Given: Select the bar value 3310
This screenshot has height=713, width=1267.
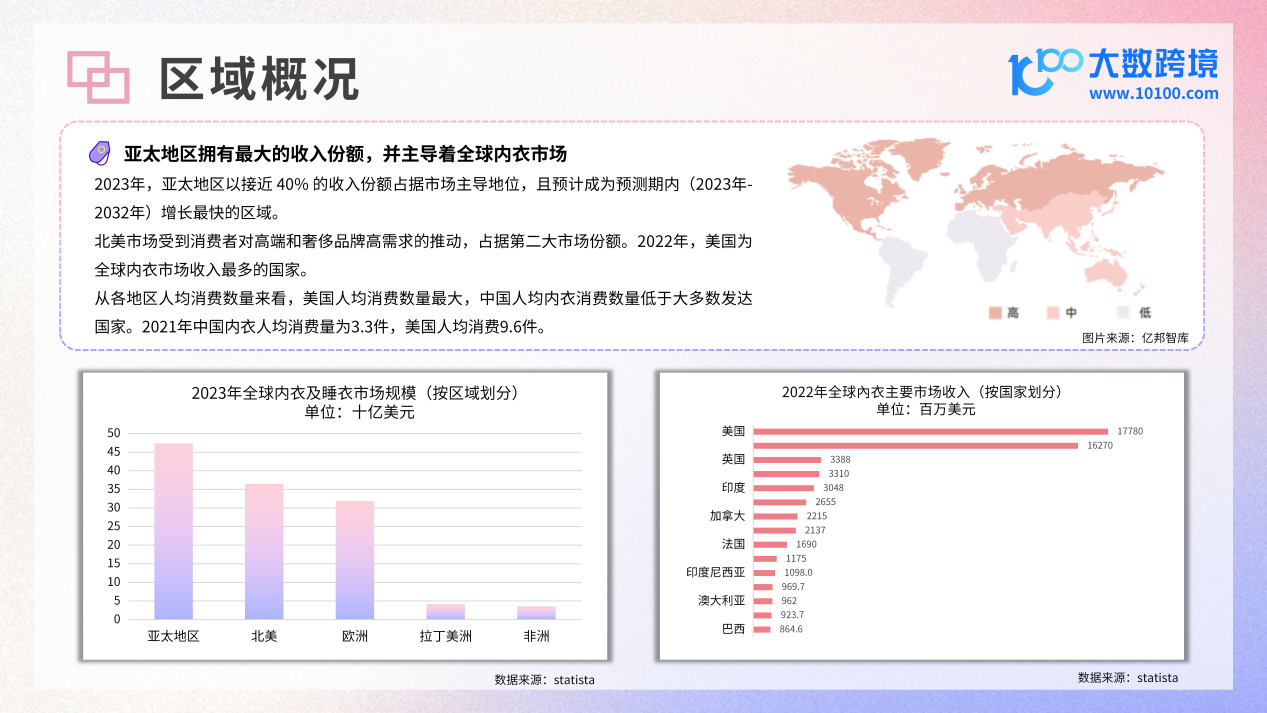Looking at the screenshot, I should click(839, 473).
